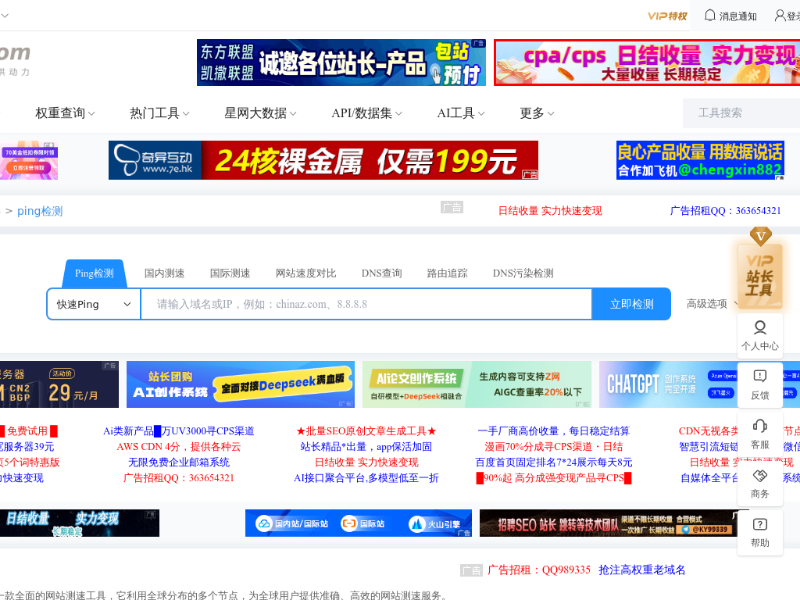
Task: Switch to the 国内测速 tab
Action: point(164,273)
